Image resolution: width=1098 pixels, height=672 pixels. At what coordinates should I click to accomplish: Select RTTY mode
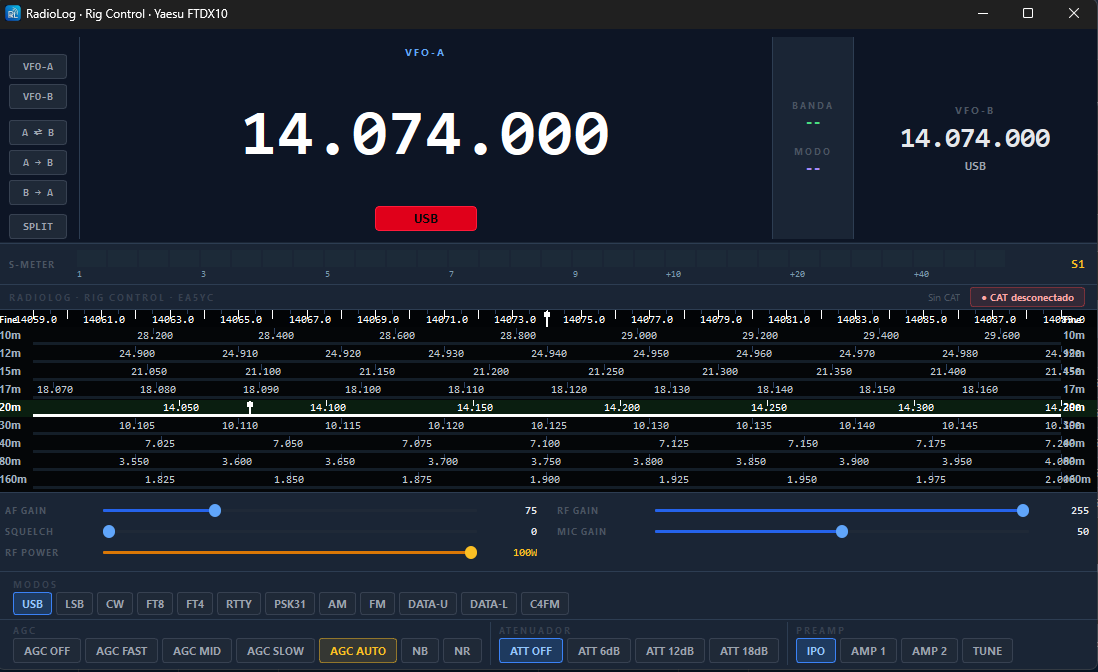[239, 603]
